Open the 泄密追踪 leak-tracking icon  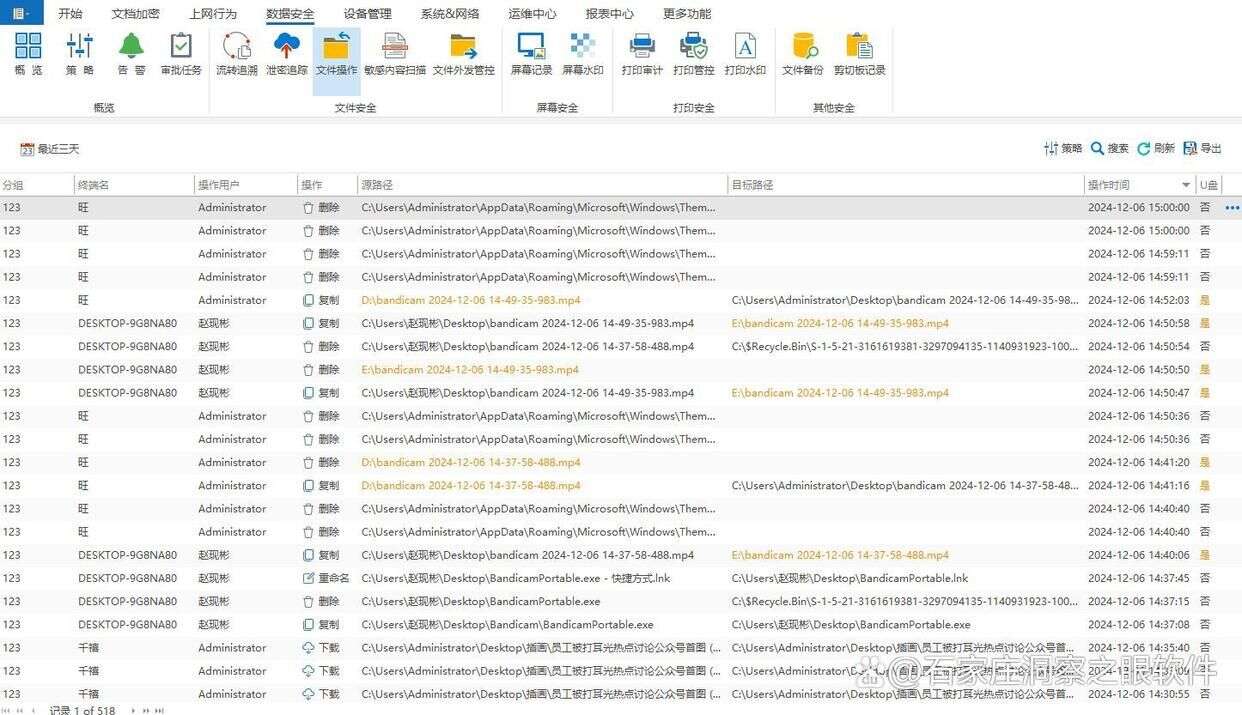(x=287, y=52)
